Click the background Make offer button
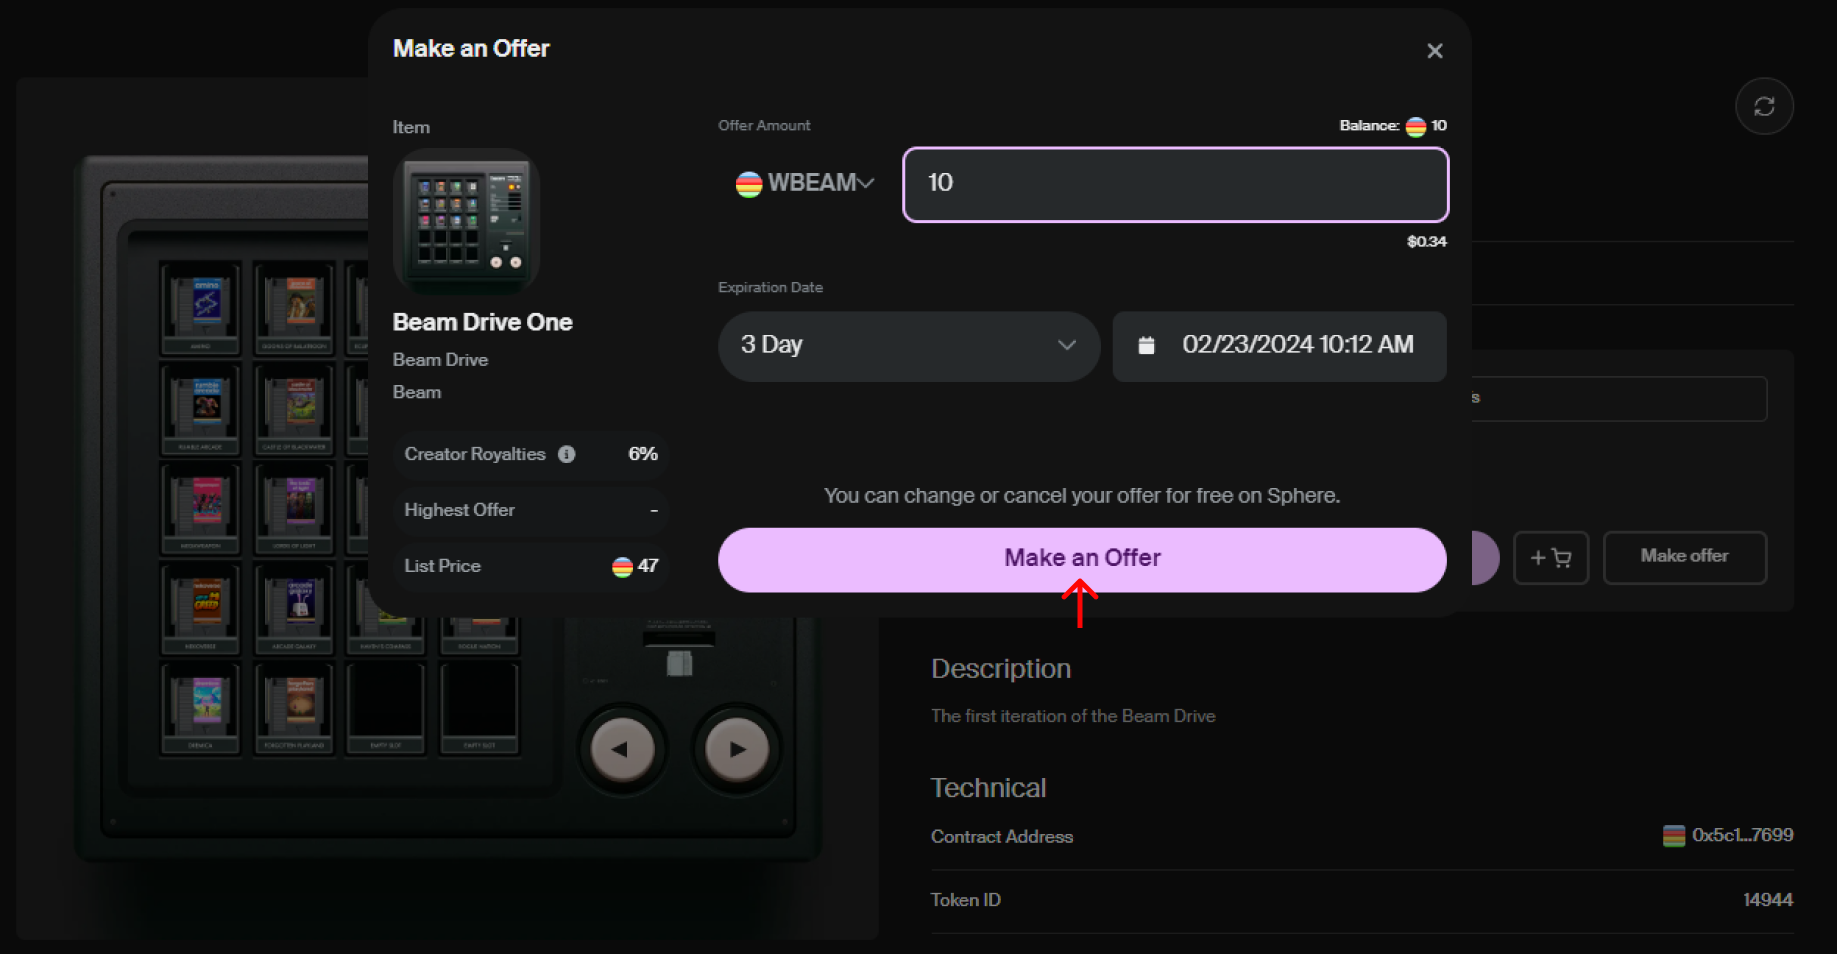The width and height of the screenshot is (1837, 954). (1684, 557)
